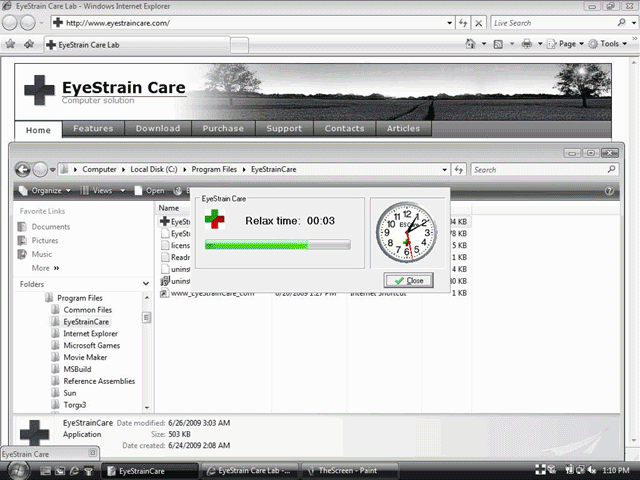Open the Organize dropdown in Explorer
The image size is (640, 480).
[x=45, y=191]
